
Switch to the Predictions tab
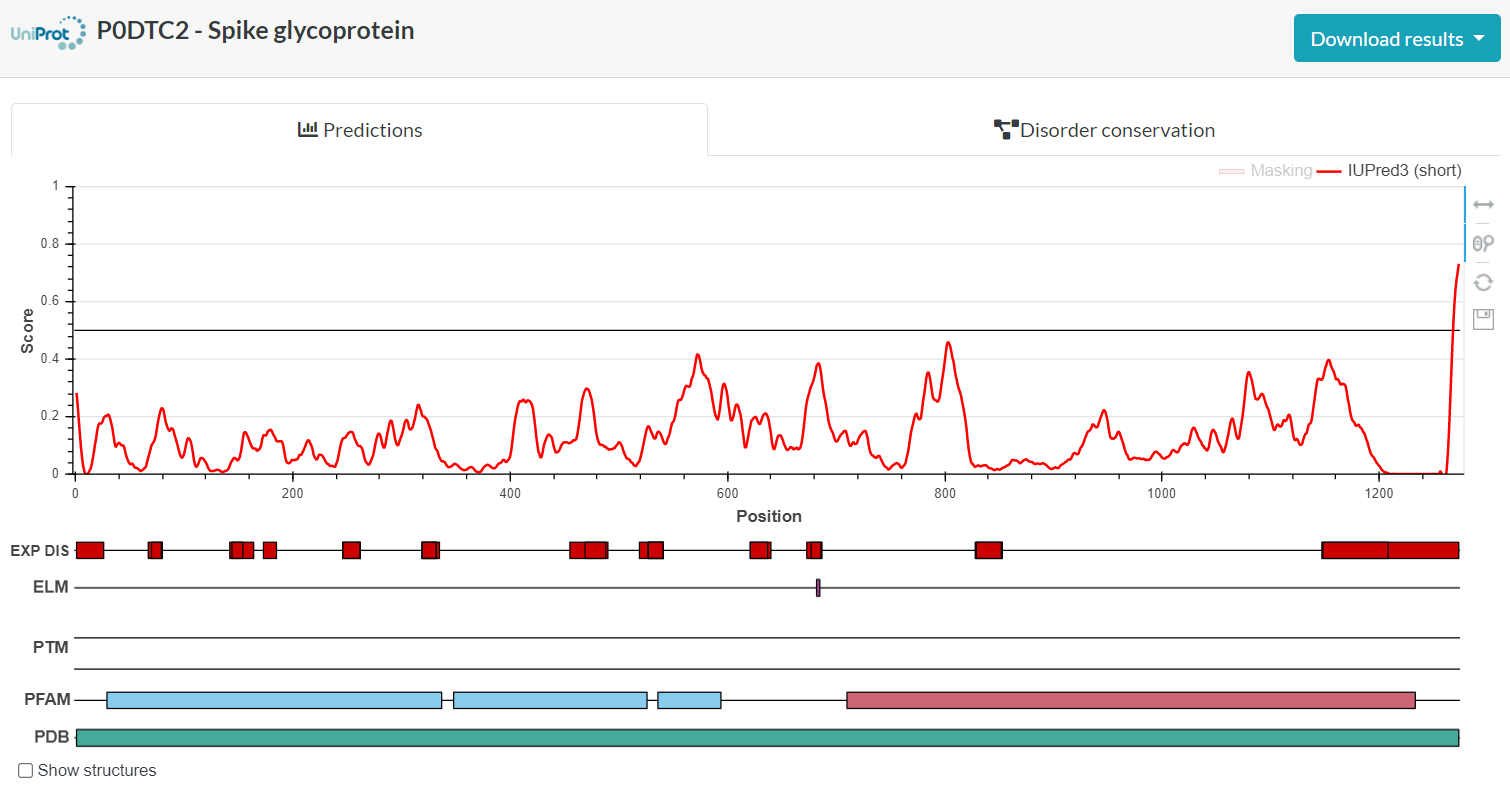(360, 130)
